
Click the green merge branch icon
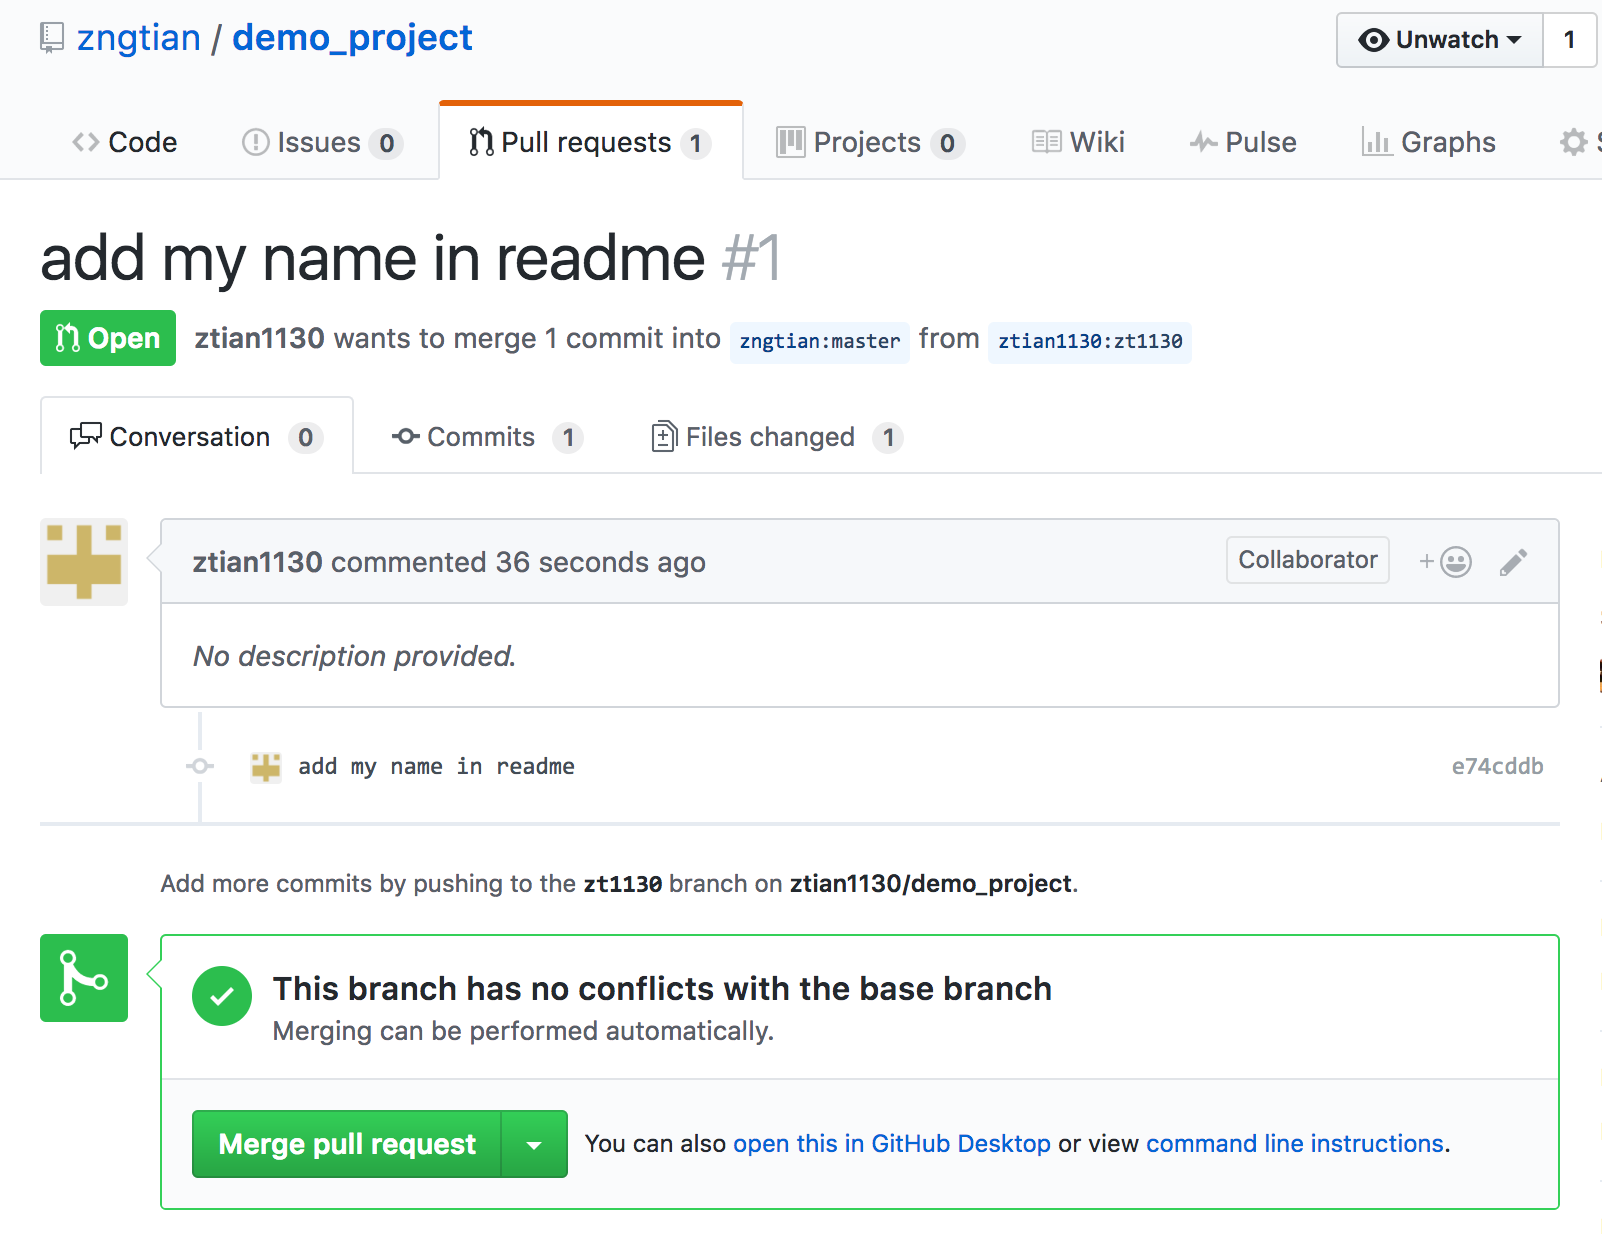(x=84, y=978)
